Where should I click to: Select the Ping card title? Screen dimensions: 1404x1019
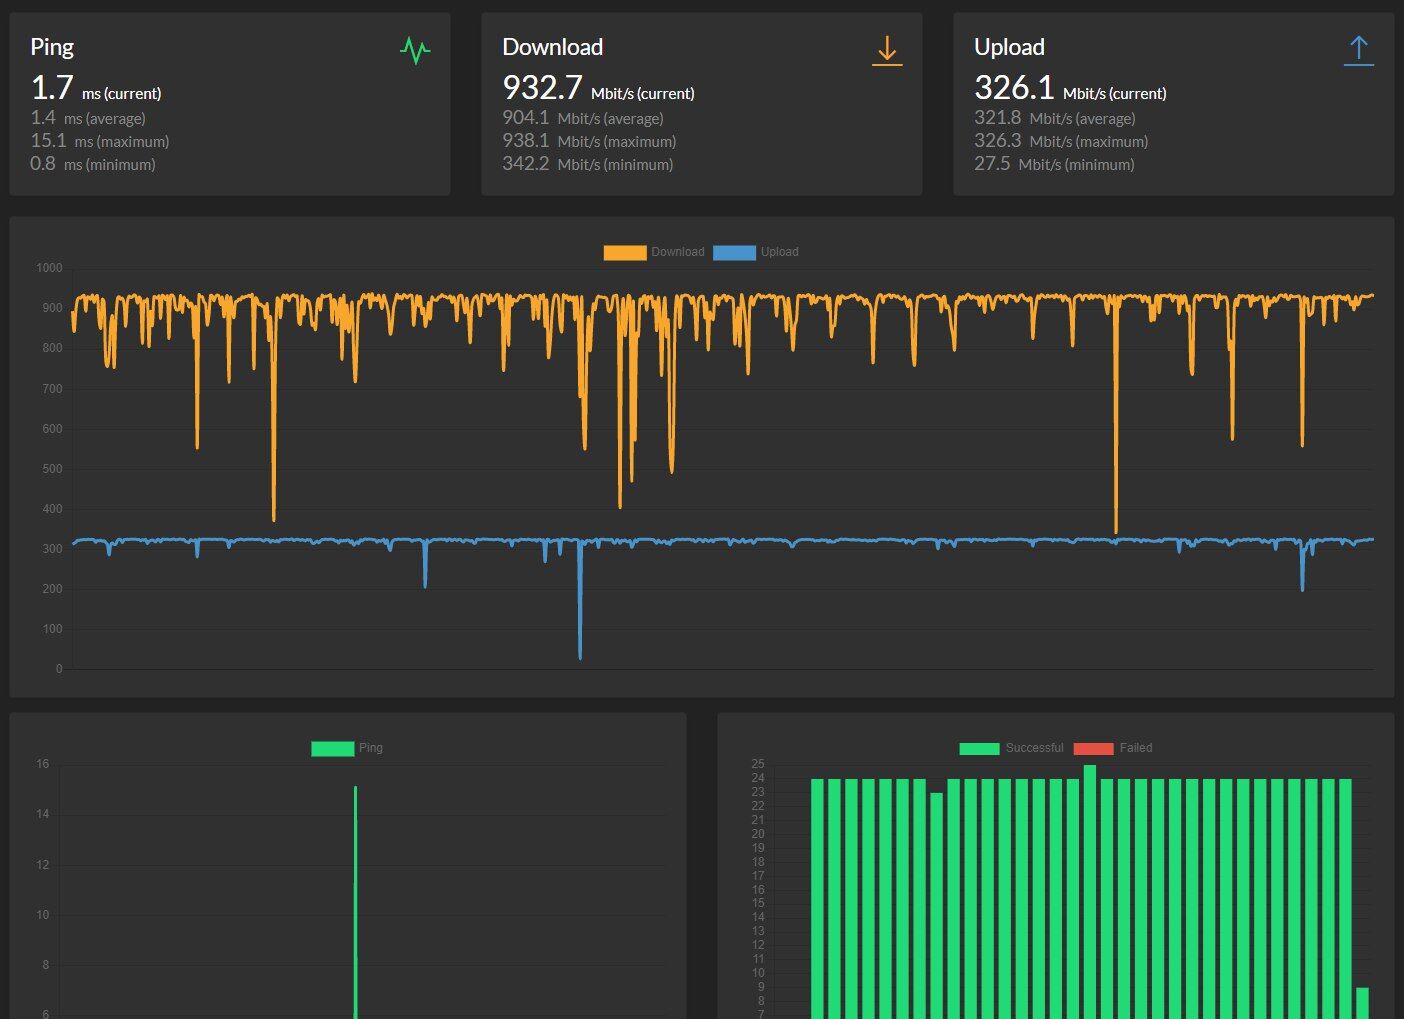52,47
